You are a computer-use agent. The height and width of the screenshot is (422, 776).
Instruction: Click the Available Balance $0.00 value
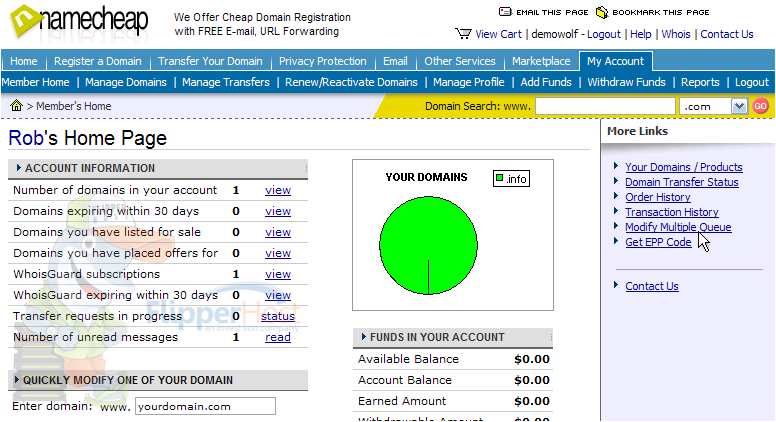tap(532, 359)
